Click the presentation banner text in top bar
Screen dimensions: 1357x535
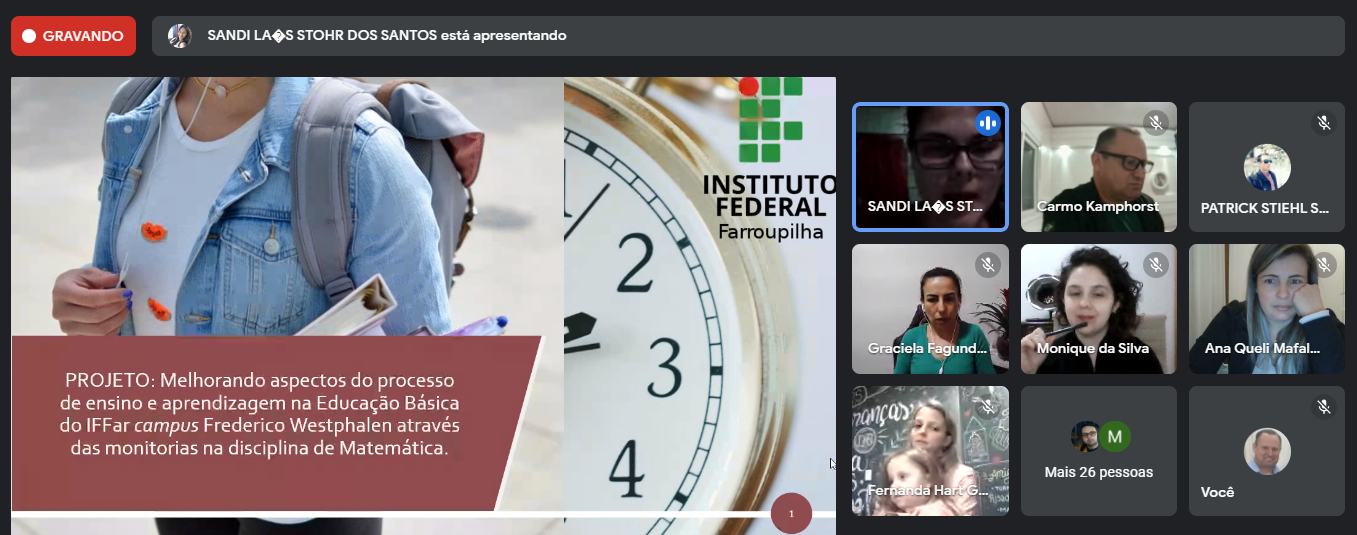[x=387, y=36]
